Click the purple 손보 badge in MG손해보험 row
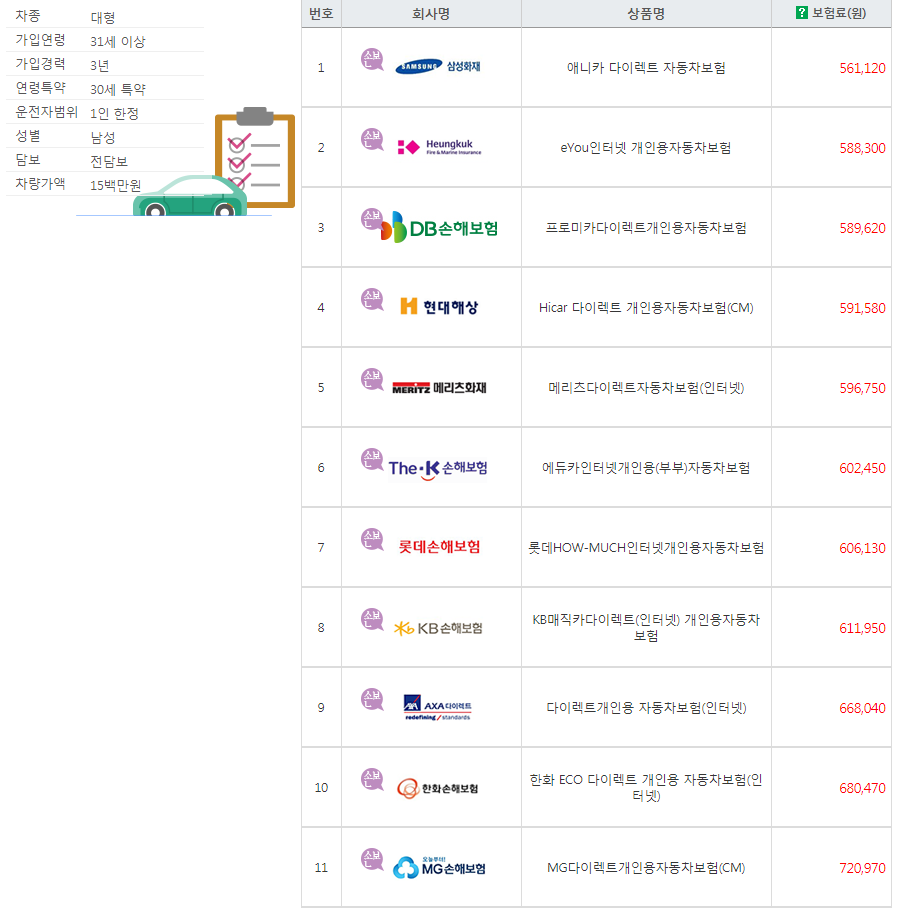 (x=372, y=860)
